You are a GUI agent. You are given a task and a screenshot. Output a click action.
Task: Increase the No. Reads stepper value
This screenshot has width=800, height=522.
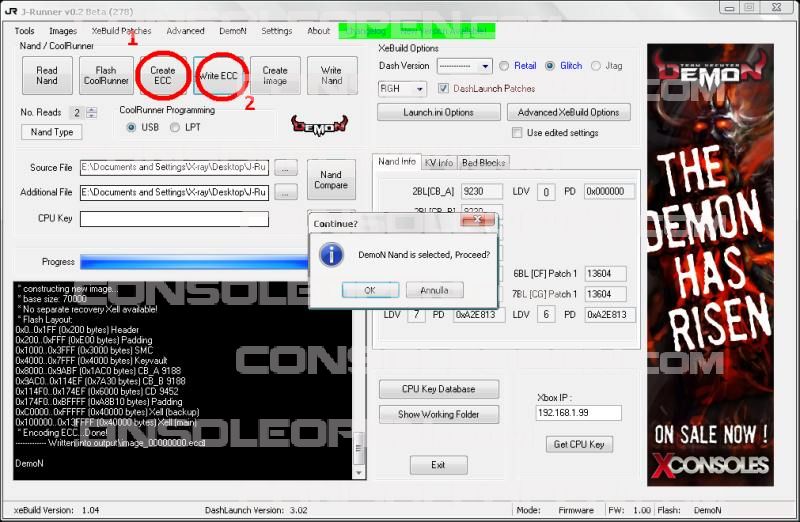[x=91, y=109]
